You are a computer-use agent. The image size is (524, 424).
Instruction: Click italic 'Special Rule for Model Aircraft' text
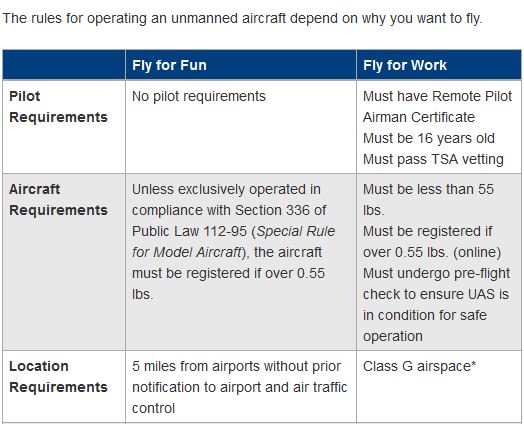[233, 242]
